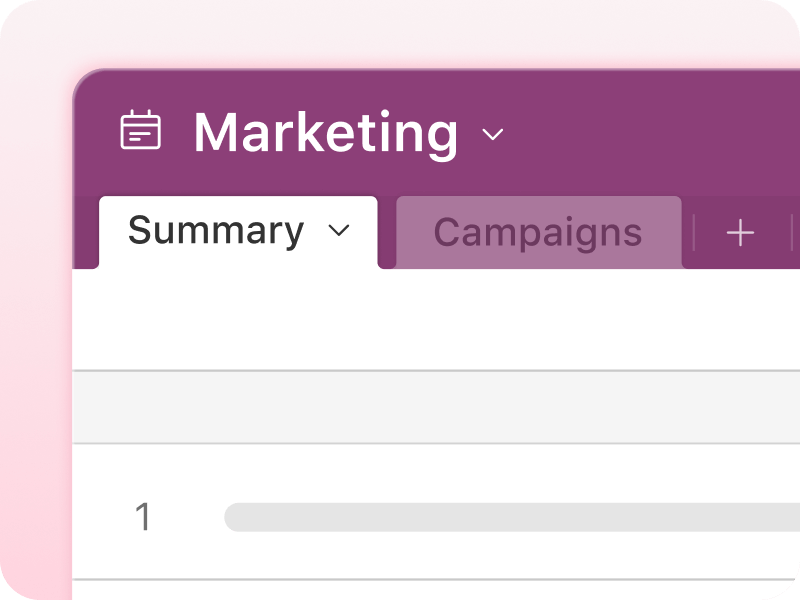Click the blank toolbar area below the tabs
Viewport: 800px width, 600px height.
coord(436,319)
